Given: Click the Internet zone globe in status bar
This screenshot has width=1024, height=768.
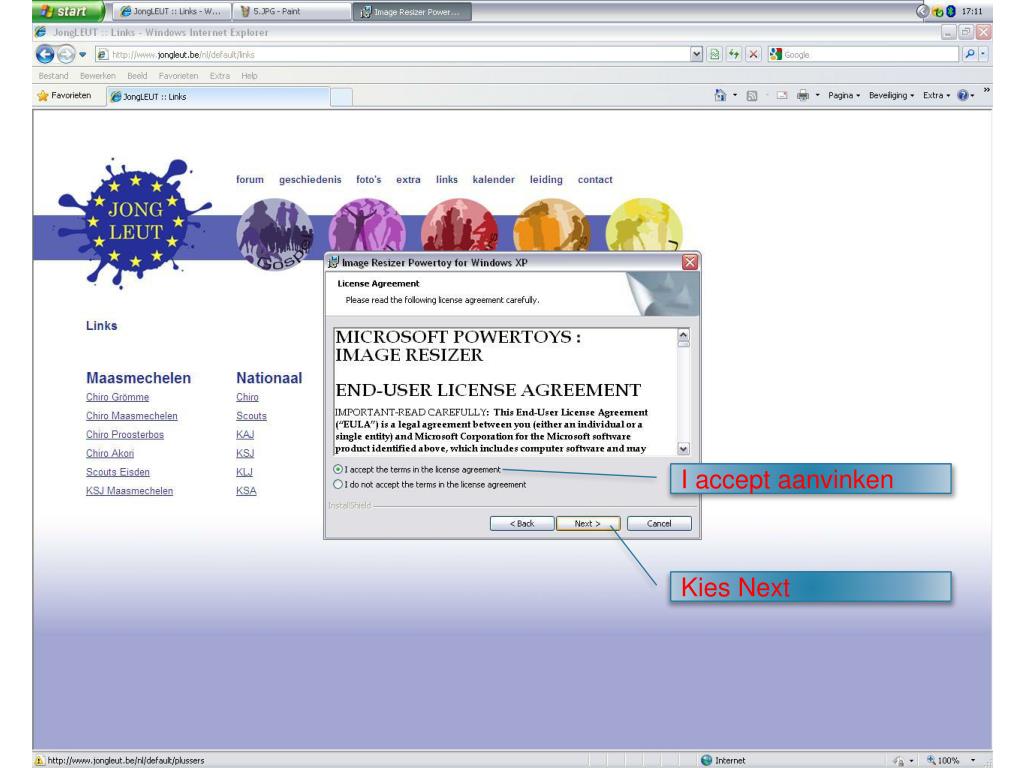Looking at the screenshot, I should (x=706, y=760).
